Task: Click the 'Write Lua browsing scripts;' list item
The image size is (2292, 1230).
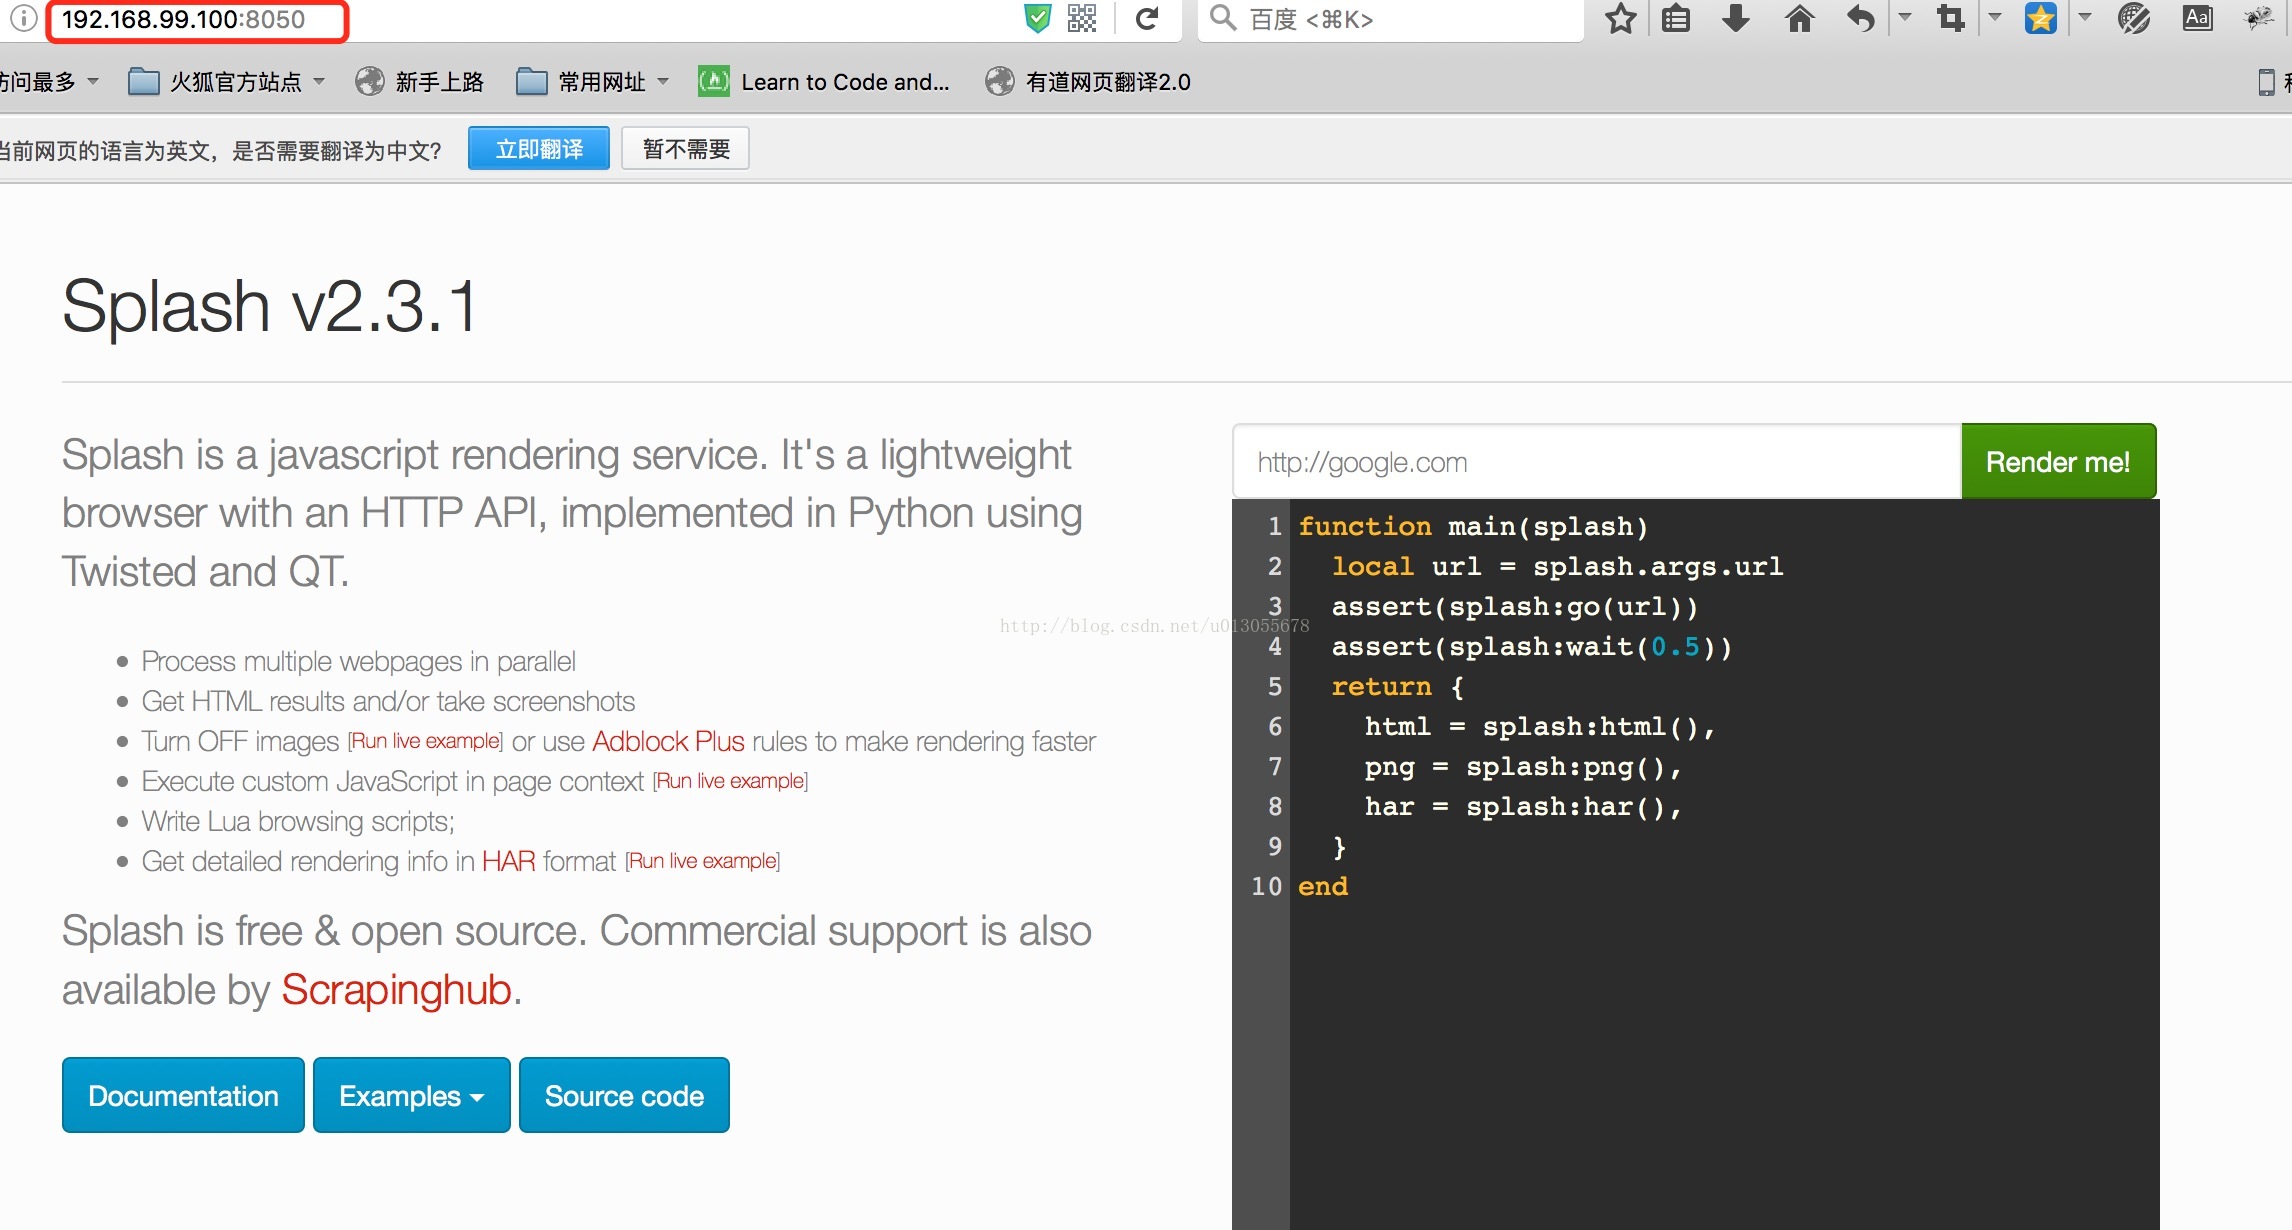Action: point(298,821)
